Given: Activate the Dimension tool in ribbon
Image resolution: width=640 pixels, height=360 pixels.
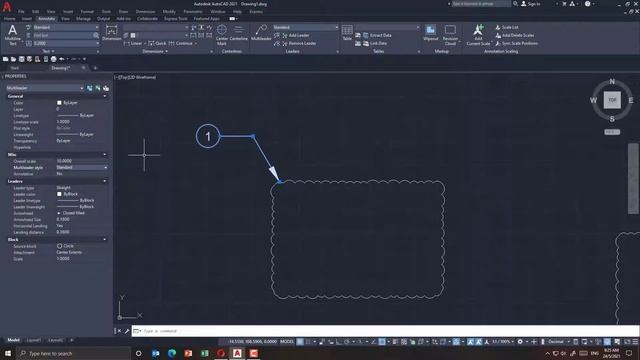Looking at the screenshot, I should coord(111,33).
